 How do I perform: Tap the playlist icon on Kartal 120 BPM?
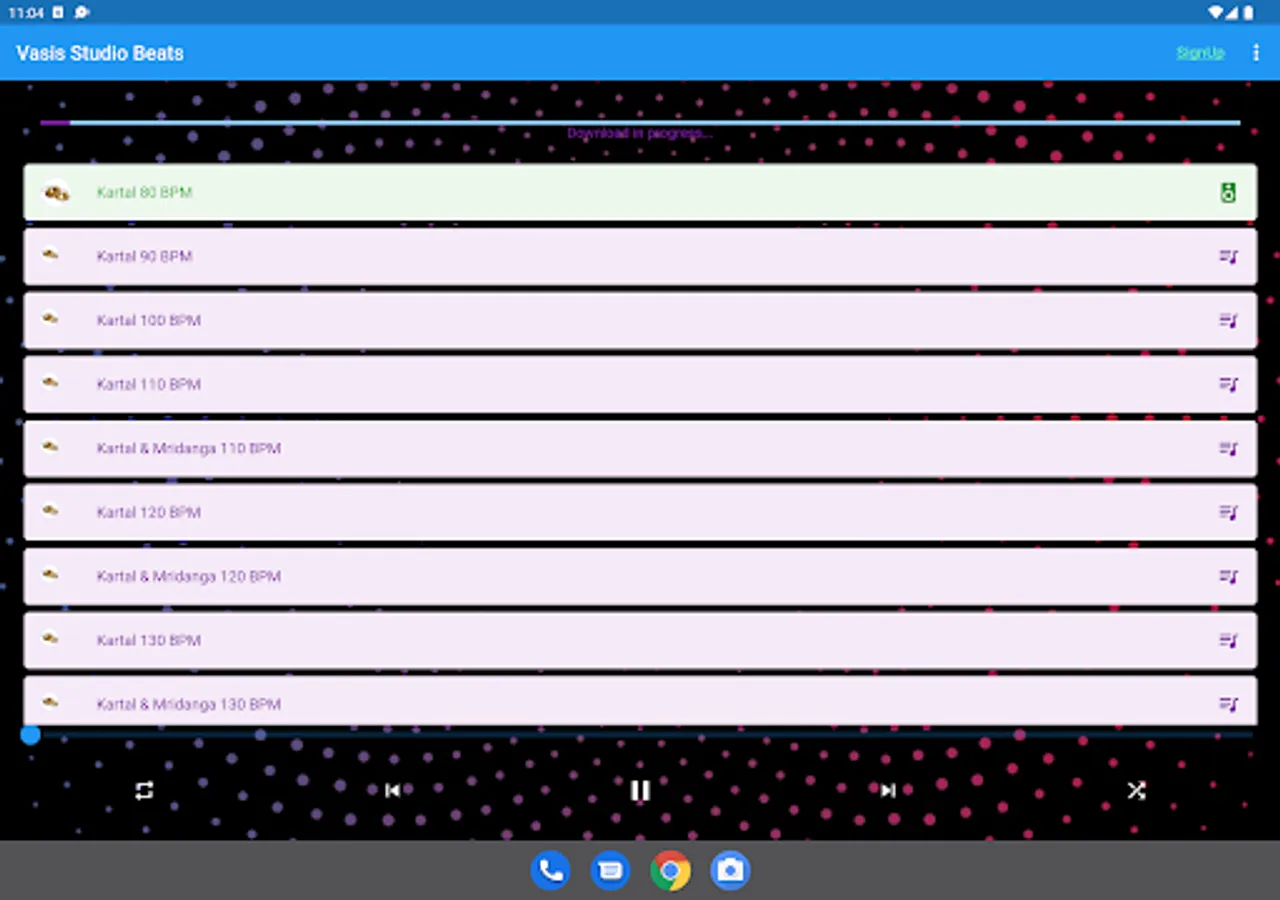coord(1228,513)
